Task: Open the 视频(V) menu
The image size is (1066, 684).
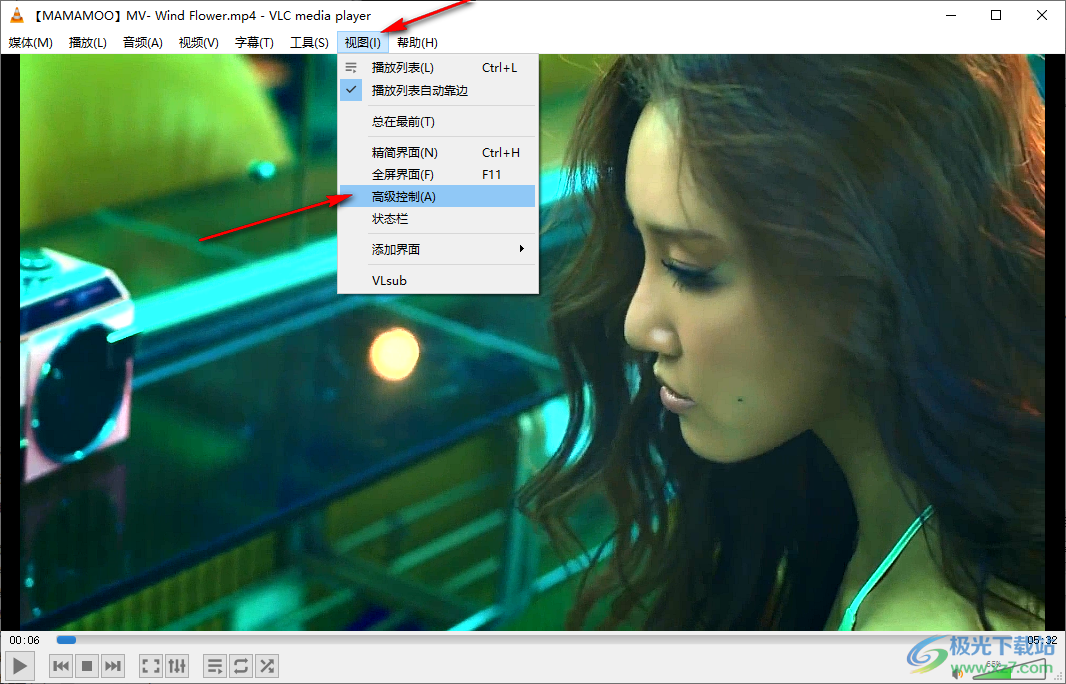Action: click(199, 42)
